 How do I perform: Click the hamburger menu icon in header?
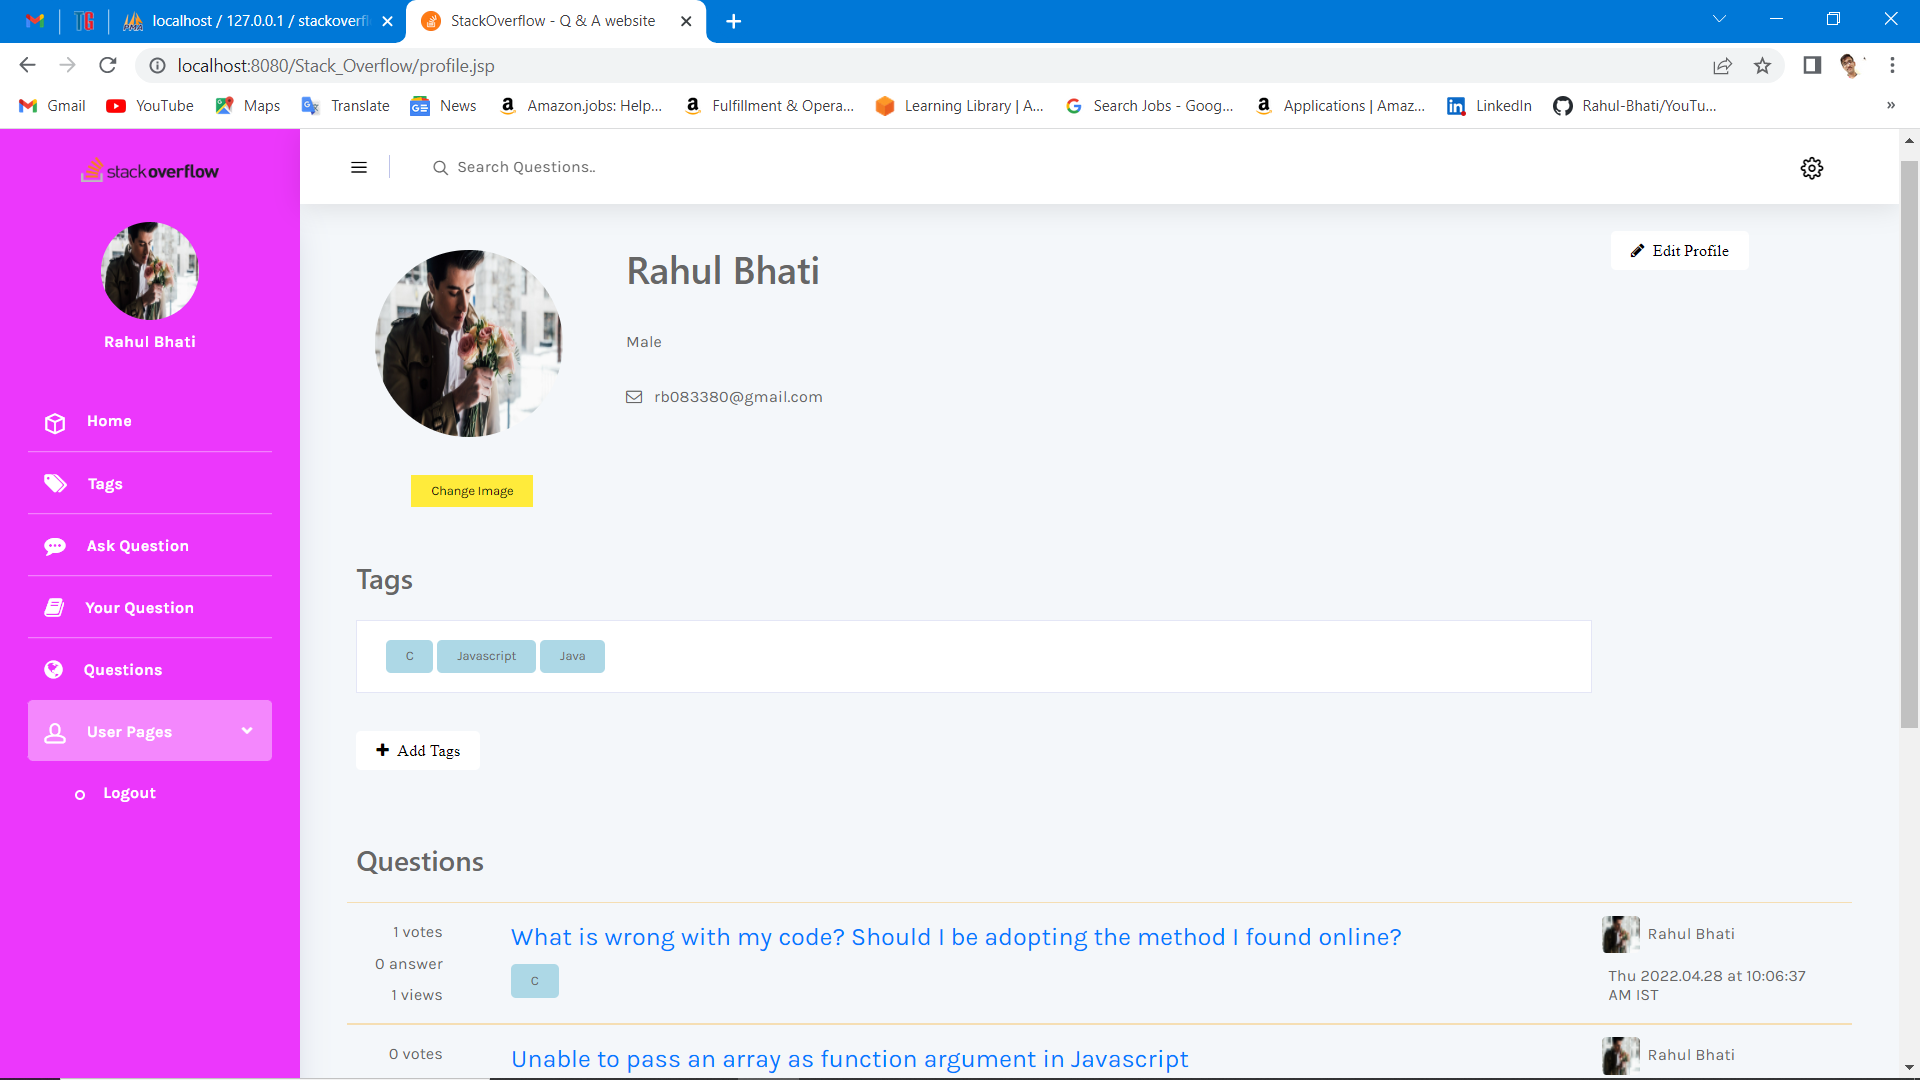(x=359, y=168)
